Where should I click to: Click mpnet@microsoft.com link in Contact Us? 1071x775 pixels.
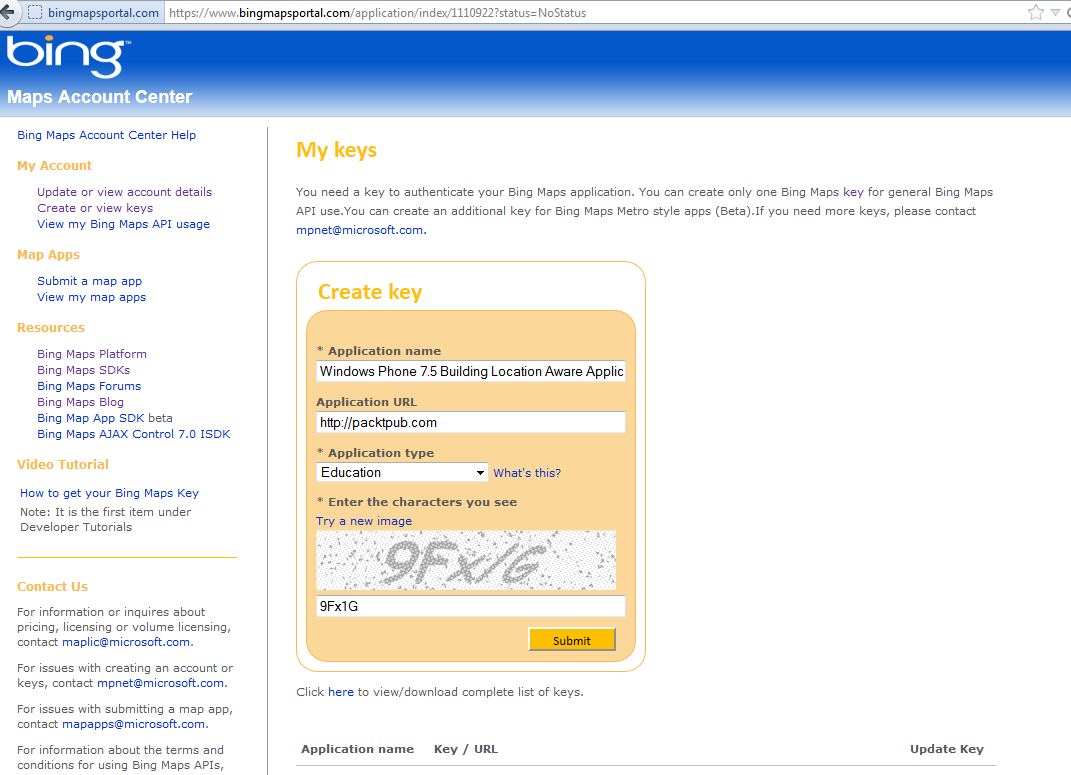pyautogui.click(x=161, y=683)
